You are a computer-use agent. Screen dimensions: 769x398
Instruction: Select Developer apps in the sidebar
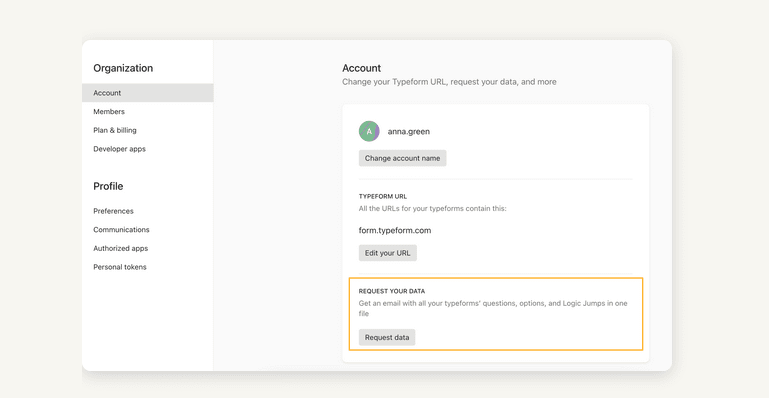point(119,149)
